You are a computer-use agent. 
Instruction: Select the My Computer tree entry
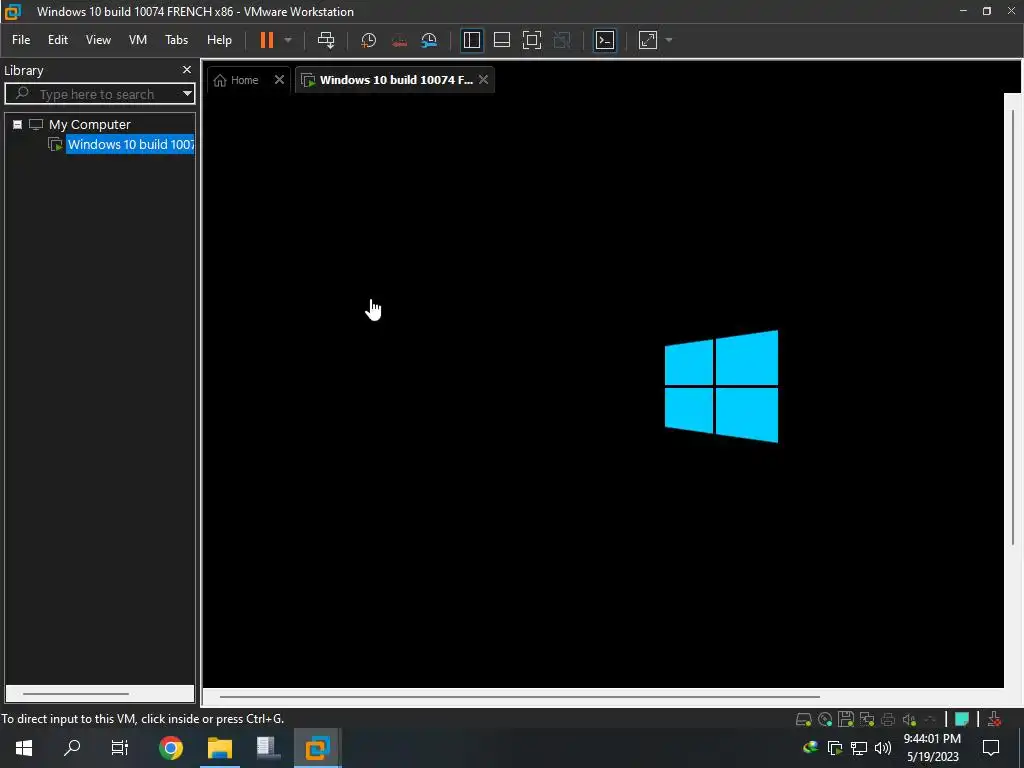[x=89, y=124]
